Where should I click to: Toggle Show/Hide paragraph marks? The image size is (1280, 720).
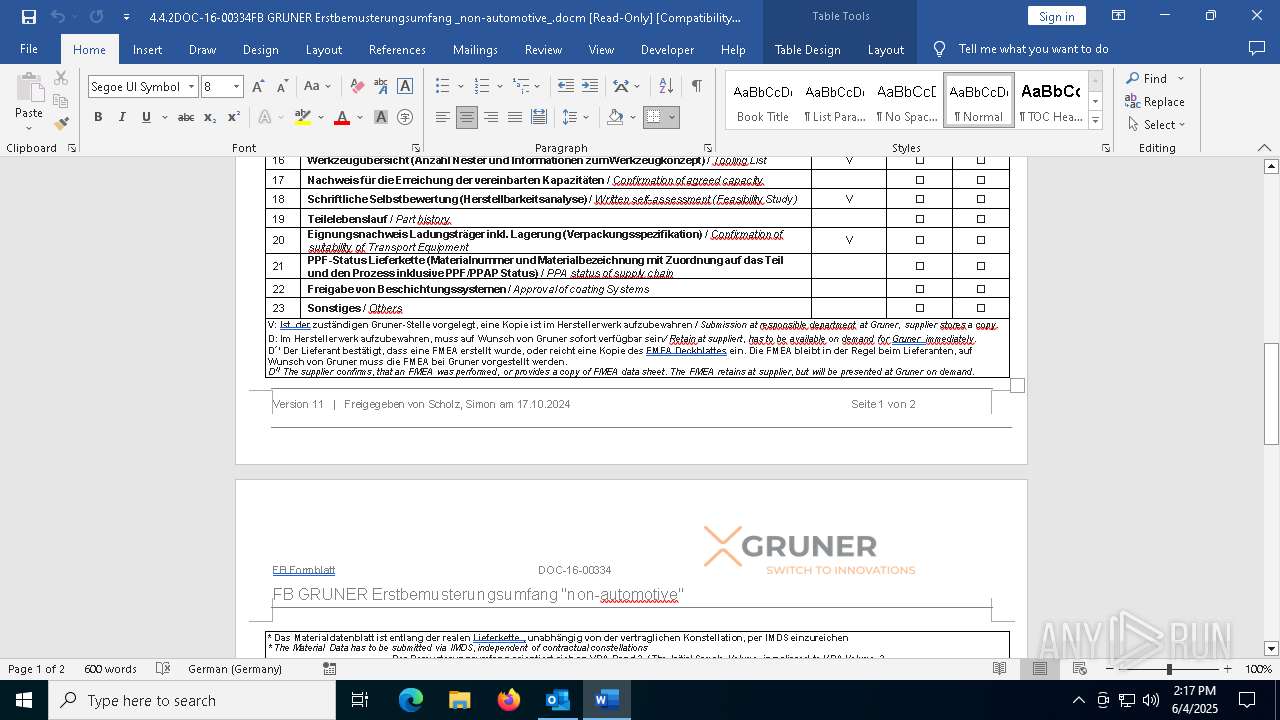click(696, 87)
